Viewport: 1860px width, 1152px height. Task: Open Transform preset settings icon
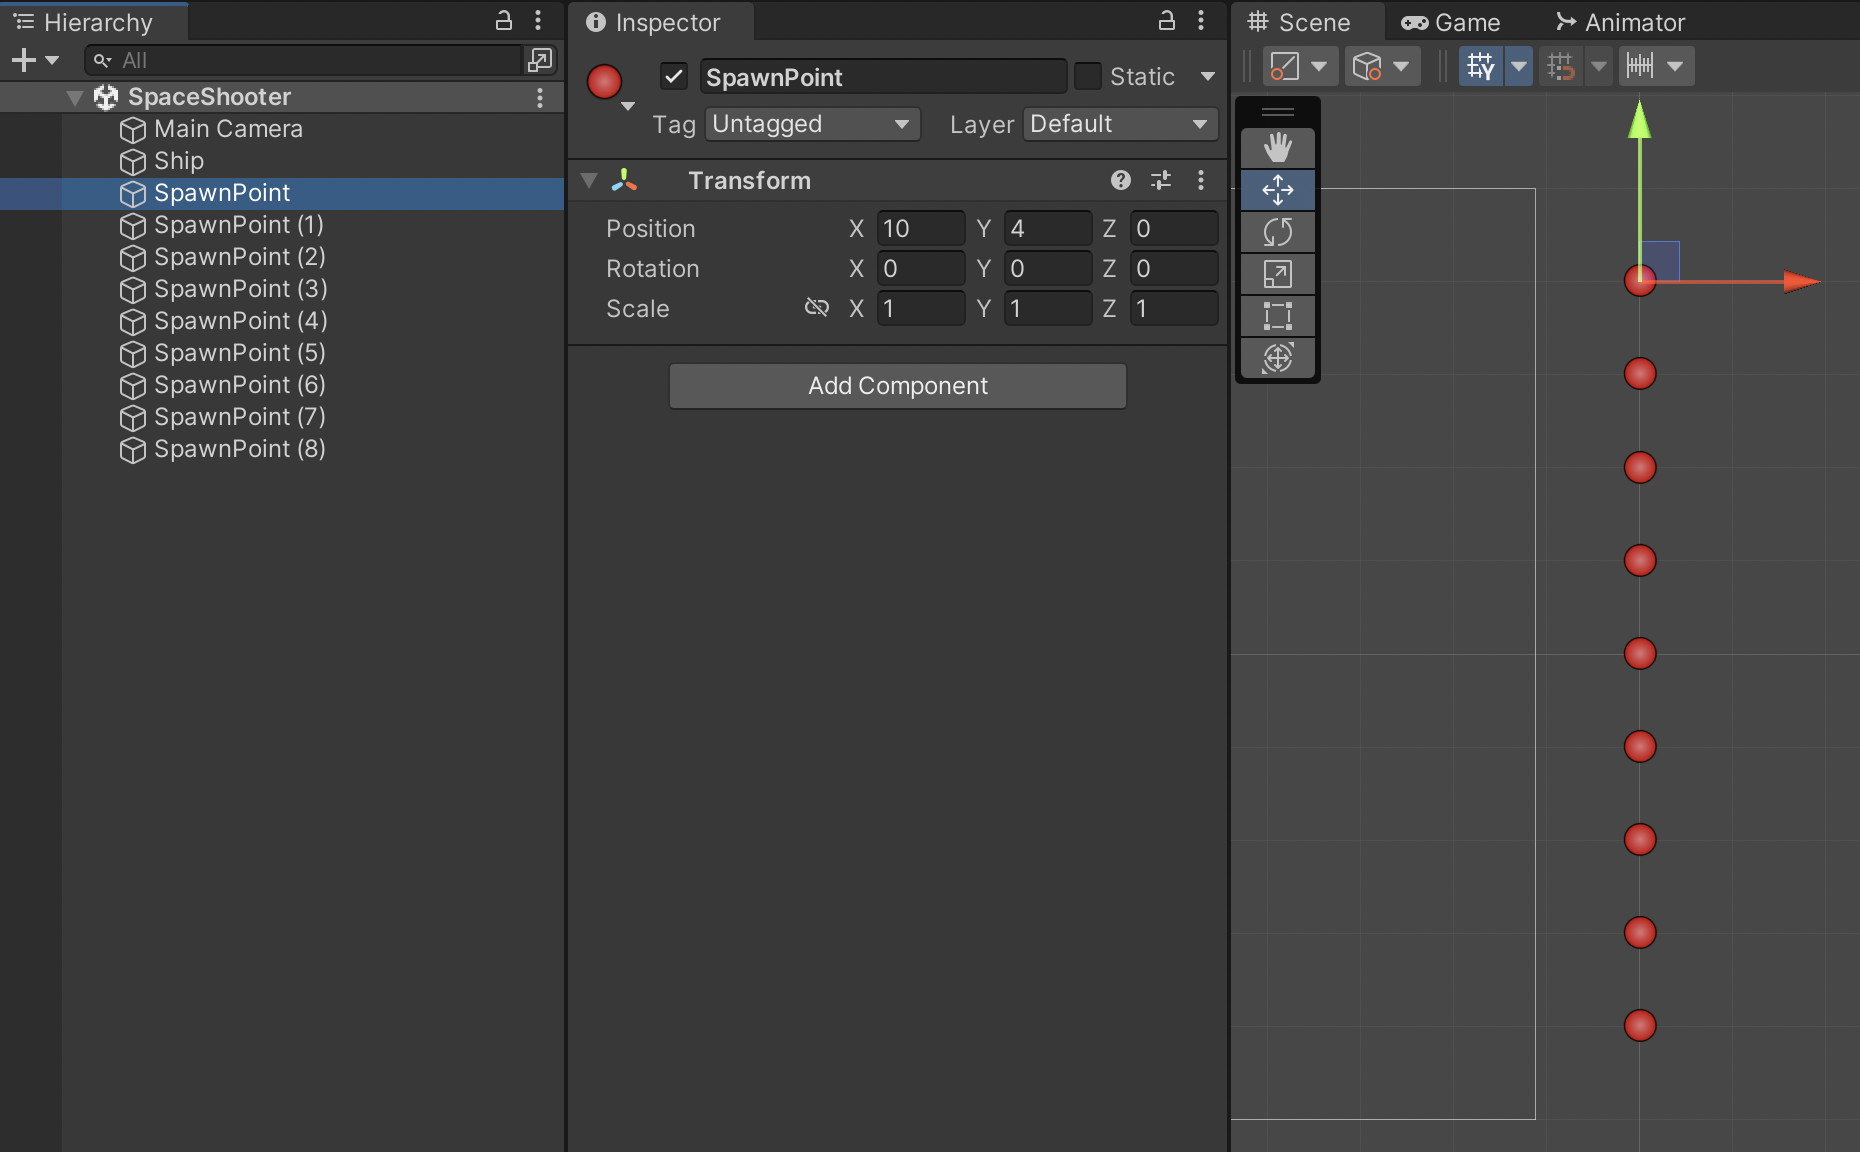(x=1160, y=180)
